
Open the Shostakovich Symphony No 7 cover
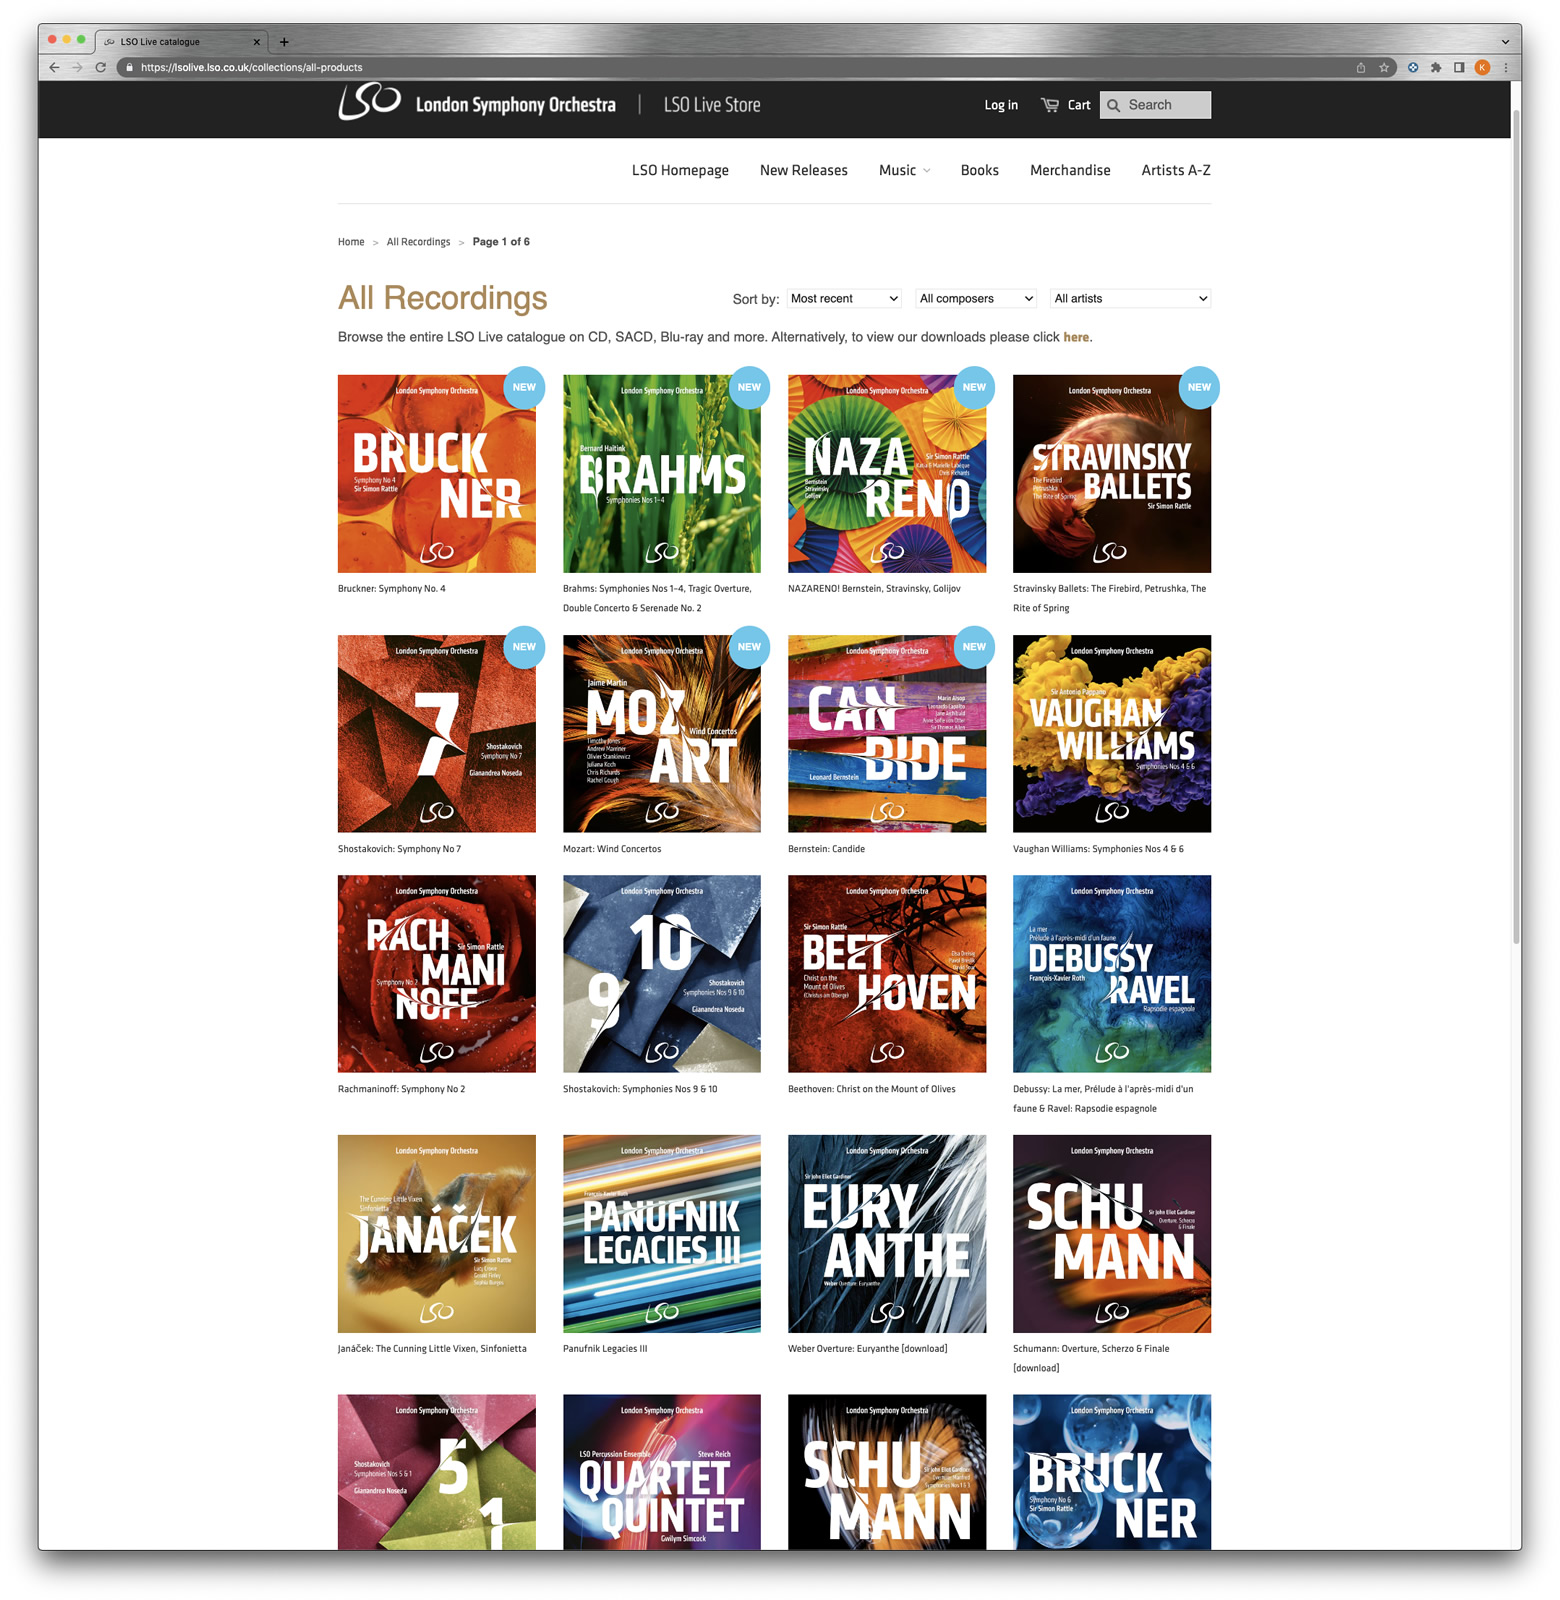point(437,734)
